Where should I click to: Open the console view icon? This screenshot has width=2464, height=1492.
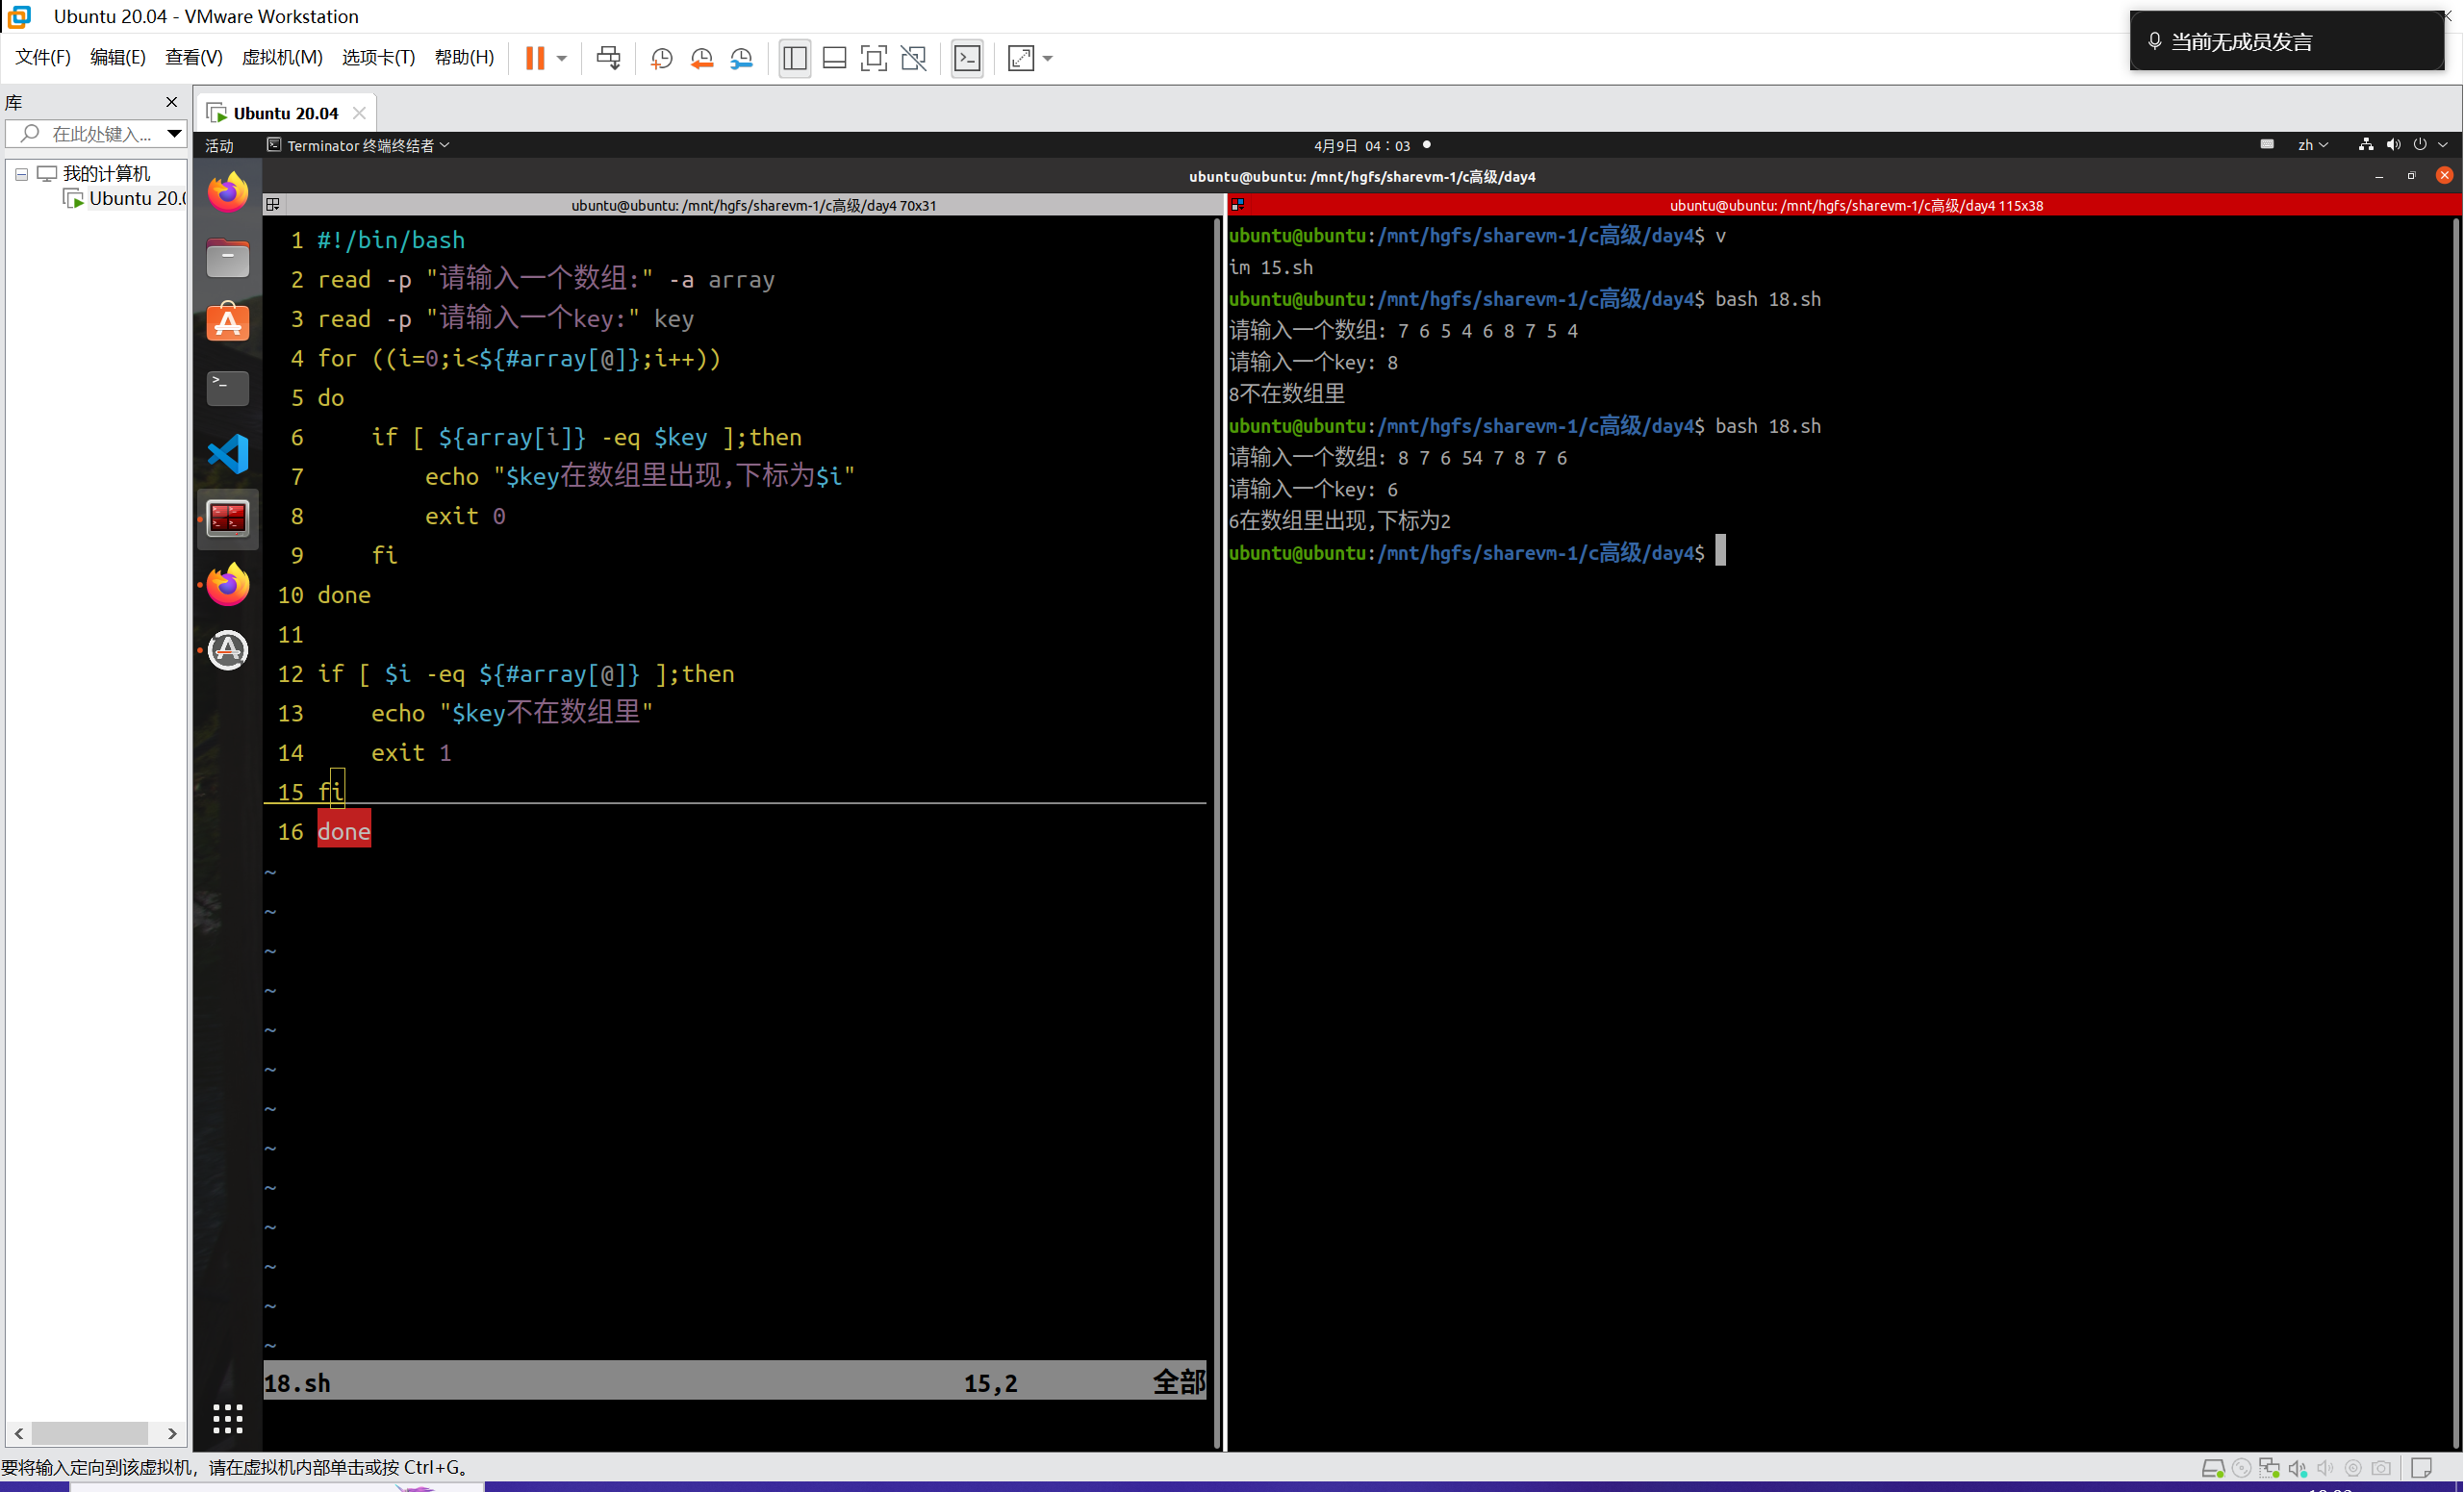coord(967,58)
